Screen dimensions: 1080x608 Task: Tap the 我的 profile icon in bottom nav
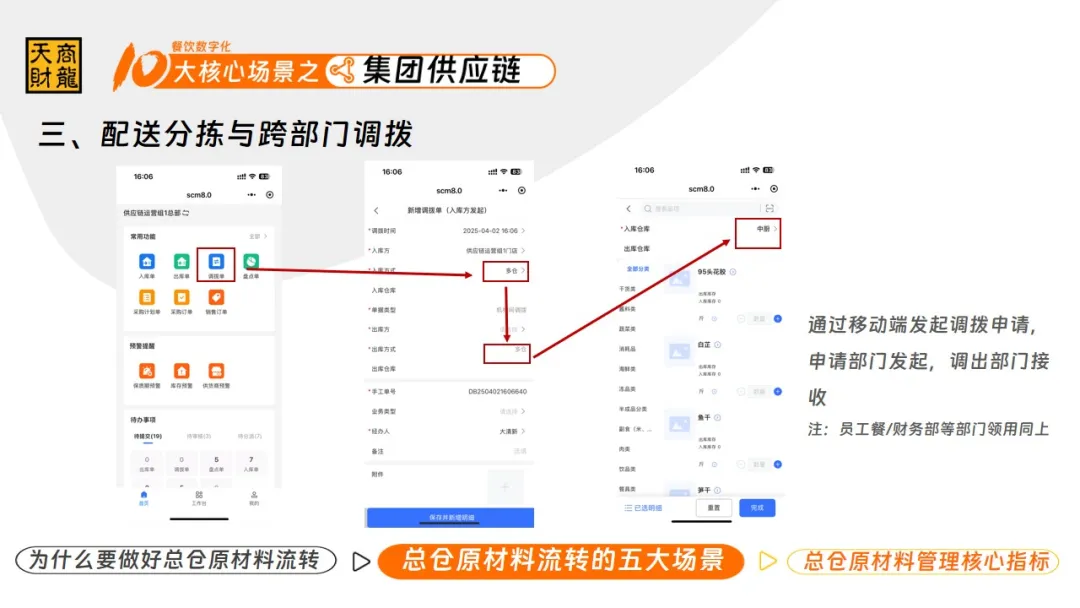(x=253, y=494)
